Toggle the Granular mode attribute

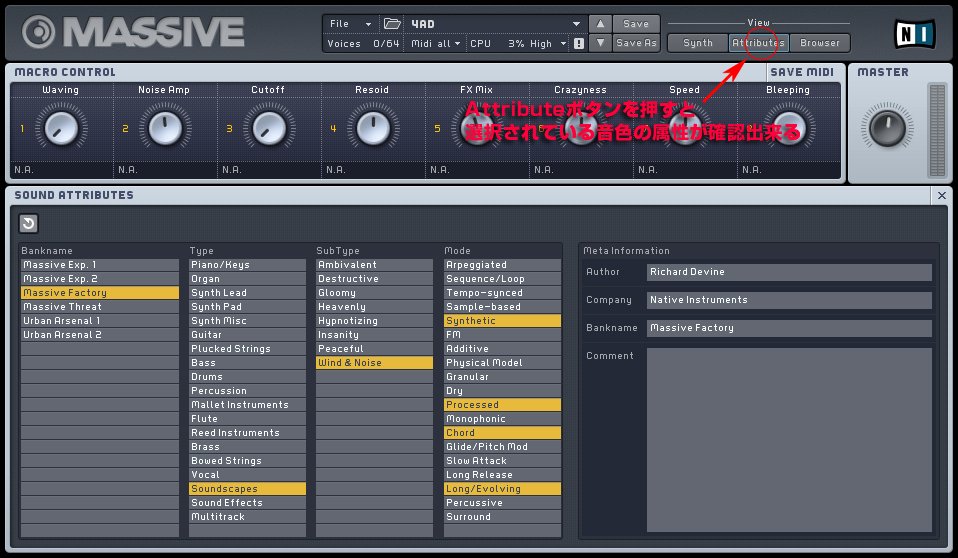point(502,377)
